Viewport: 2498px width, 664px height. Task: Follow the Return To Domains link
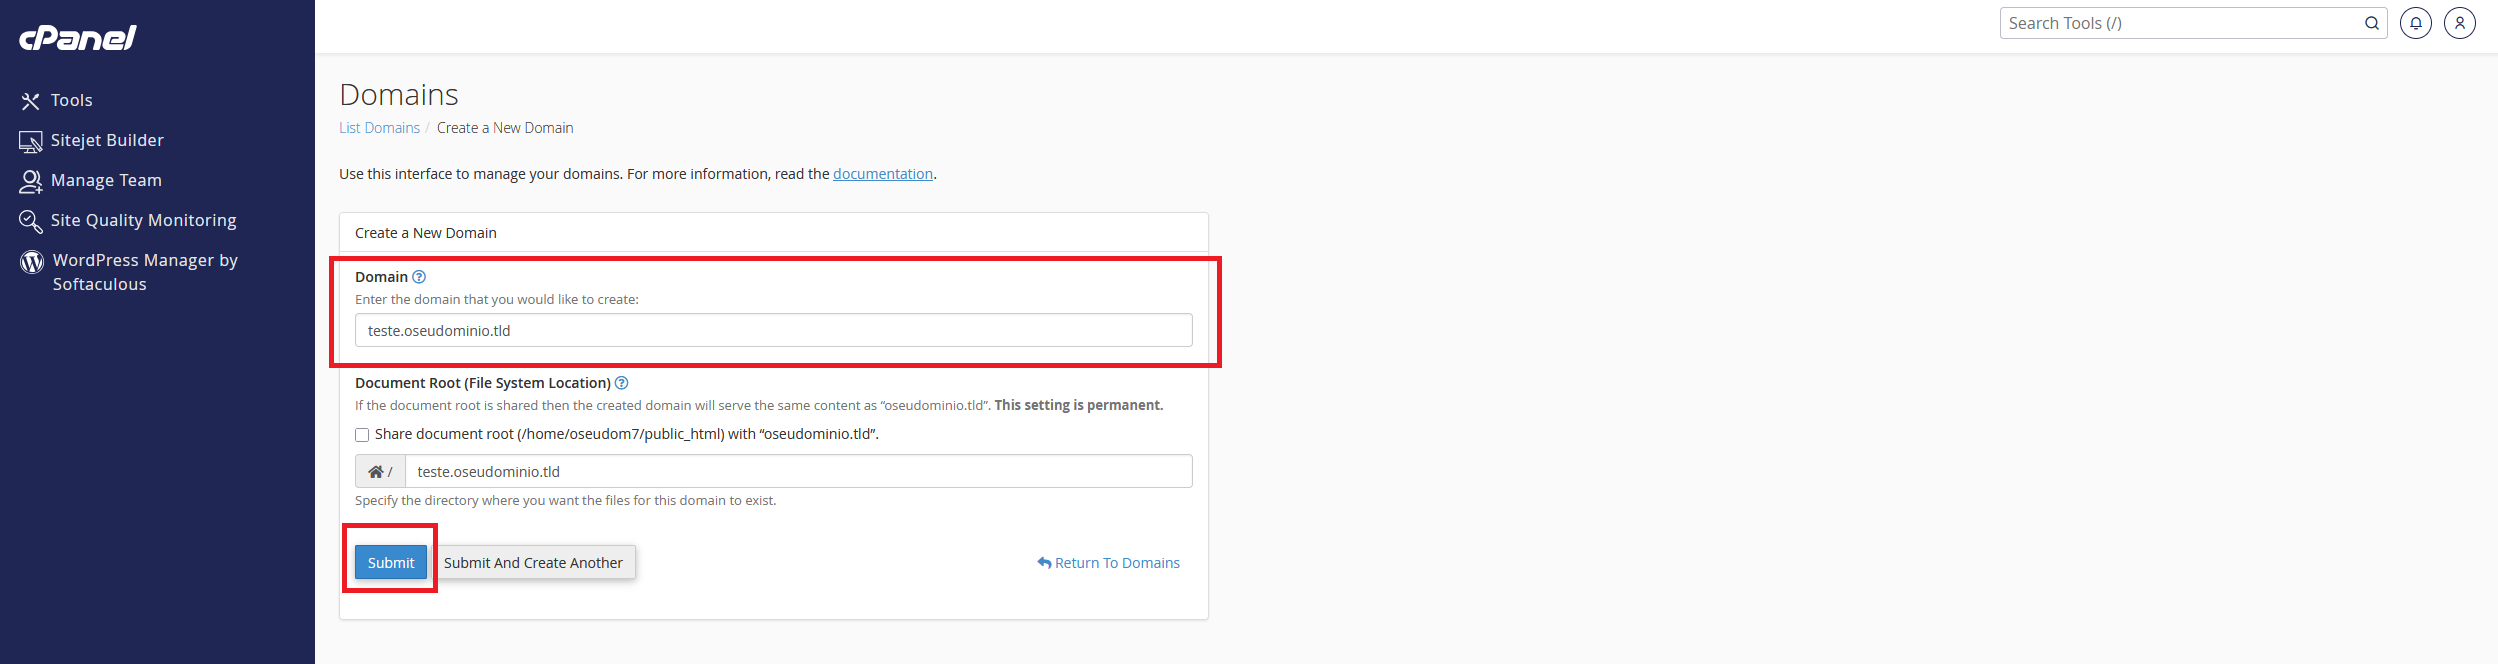click(1116, 563)
